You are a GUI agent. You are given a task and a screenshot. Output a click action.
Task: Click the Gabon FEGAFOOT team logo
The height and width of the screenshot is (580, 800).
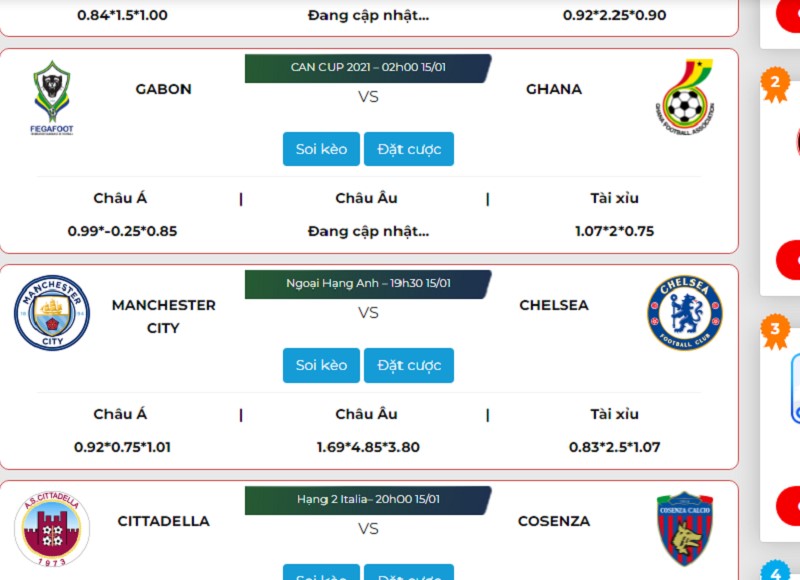[x=52, y=97]
